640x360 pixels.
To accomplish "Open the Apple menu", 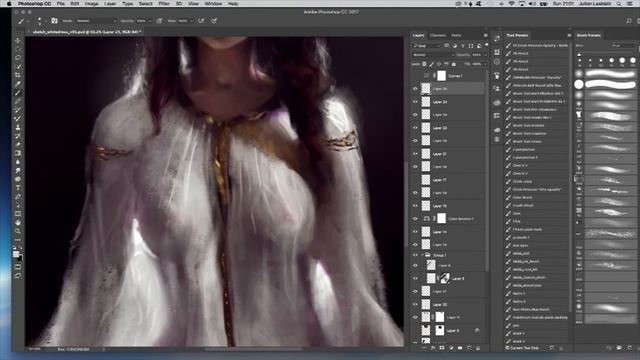I will click(9, 4).
